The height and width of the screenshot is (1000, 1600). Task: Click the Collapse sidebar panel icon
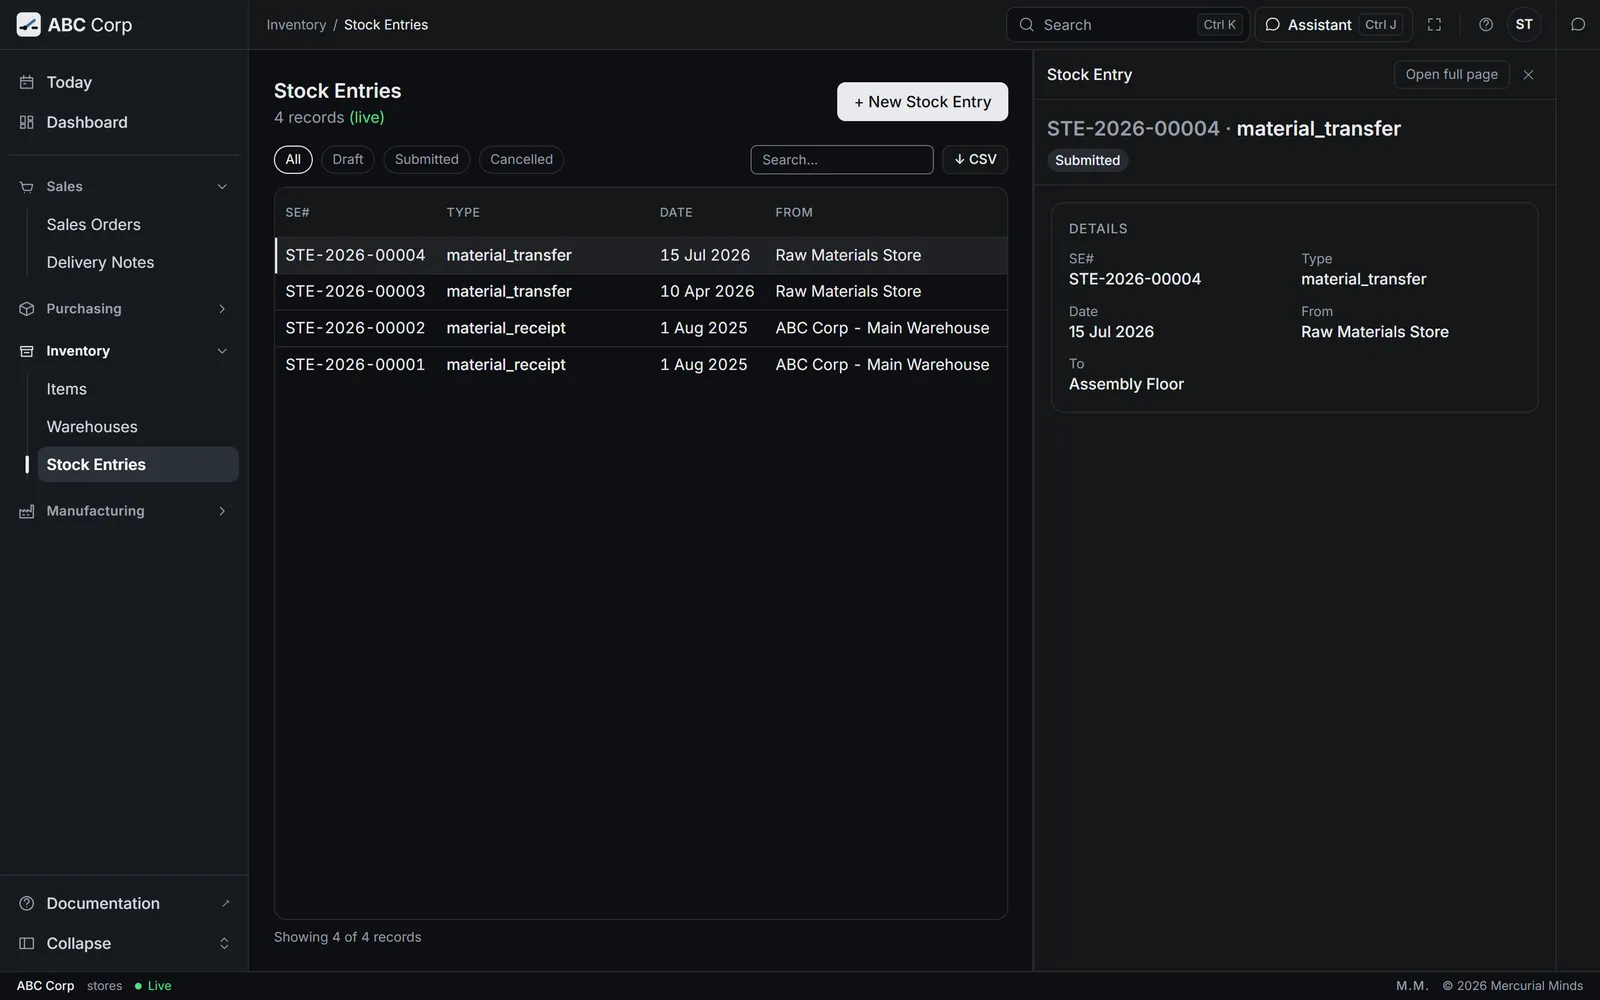(27, 943)
